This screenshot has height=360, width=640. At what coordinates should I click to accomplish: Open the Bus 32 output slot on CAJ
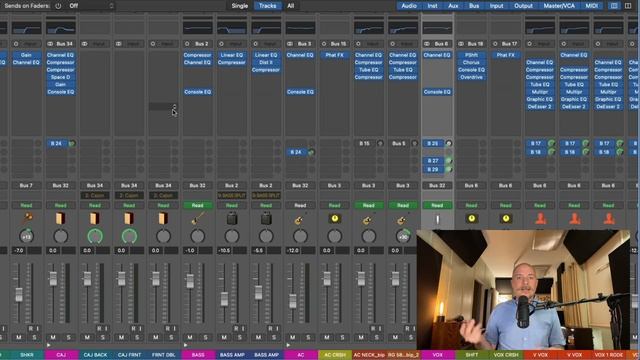point(60,186)
